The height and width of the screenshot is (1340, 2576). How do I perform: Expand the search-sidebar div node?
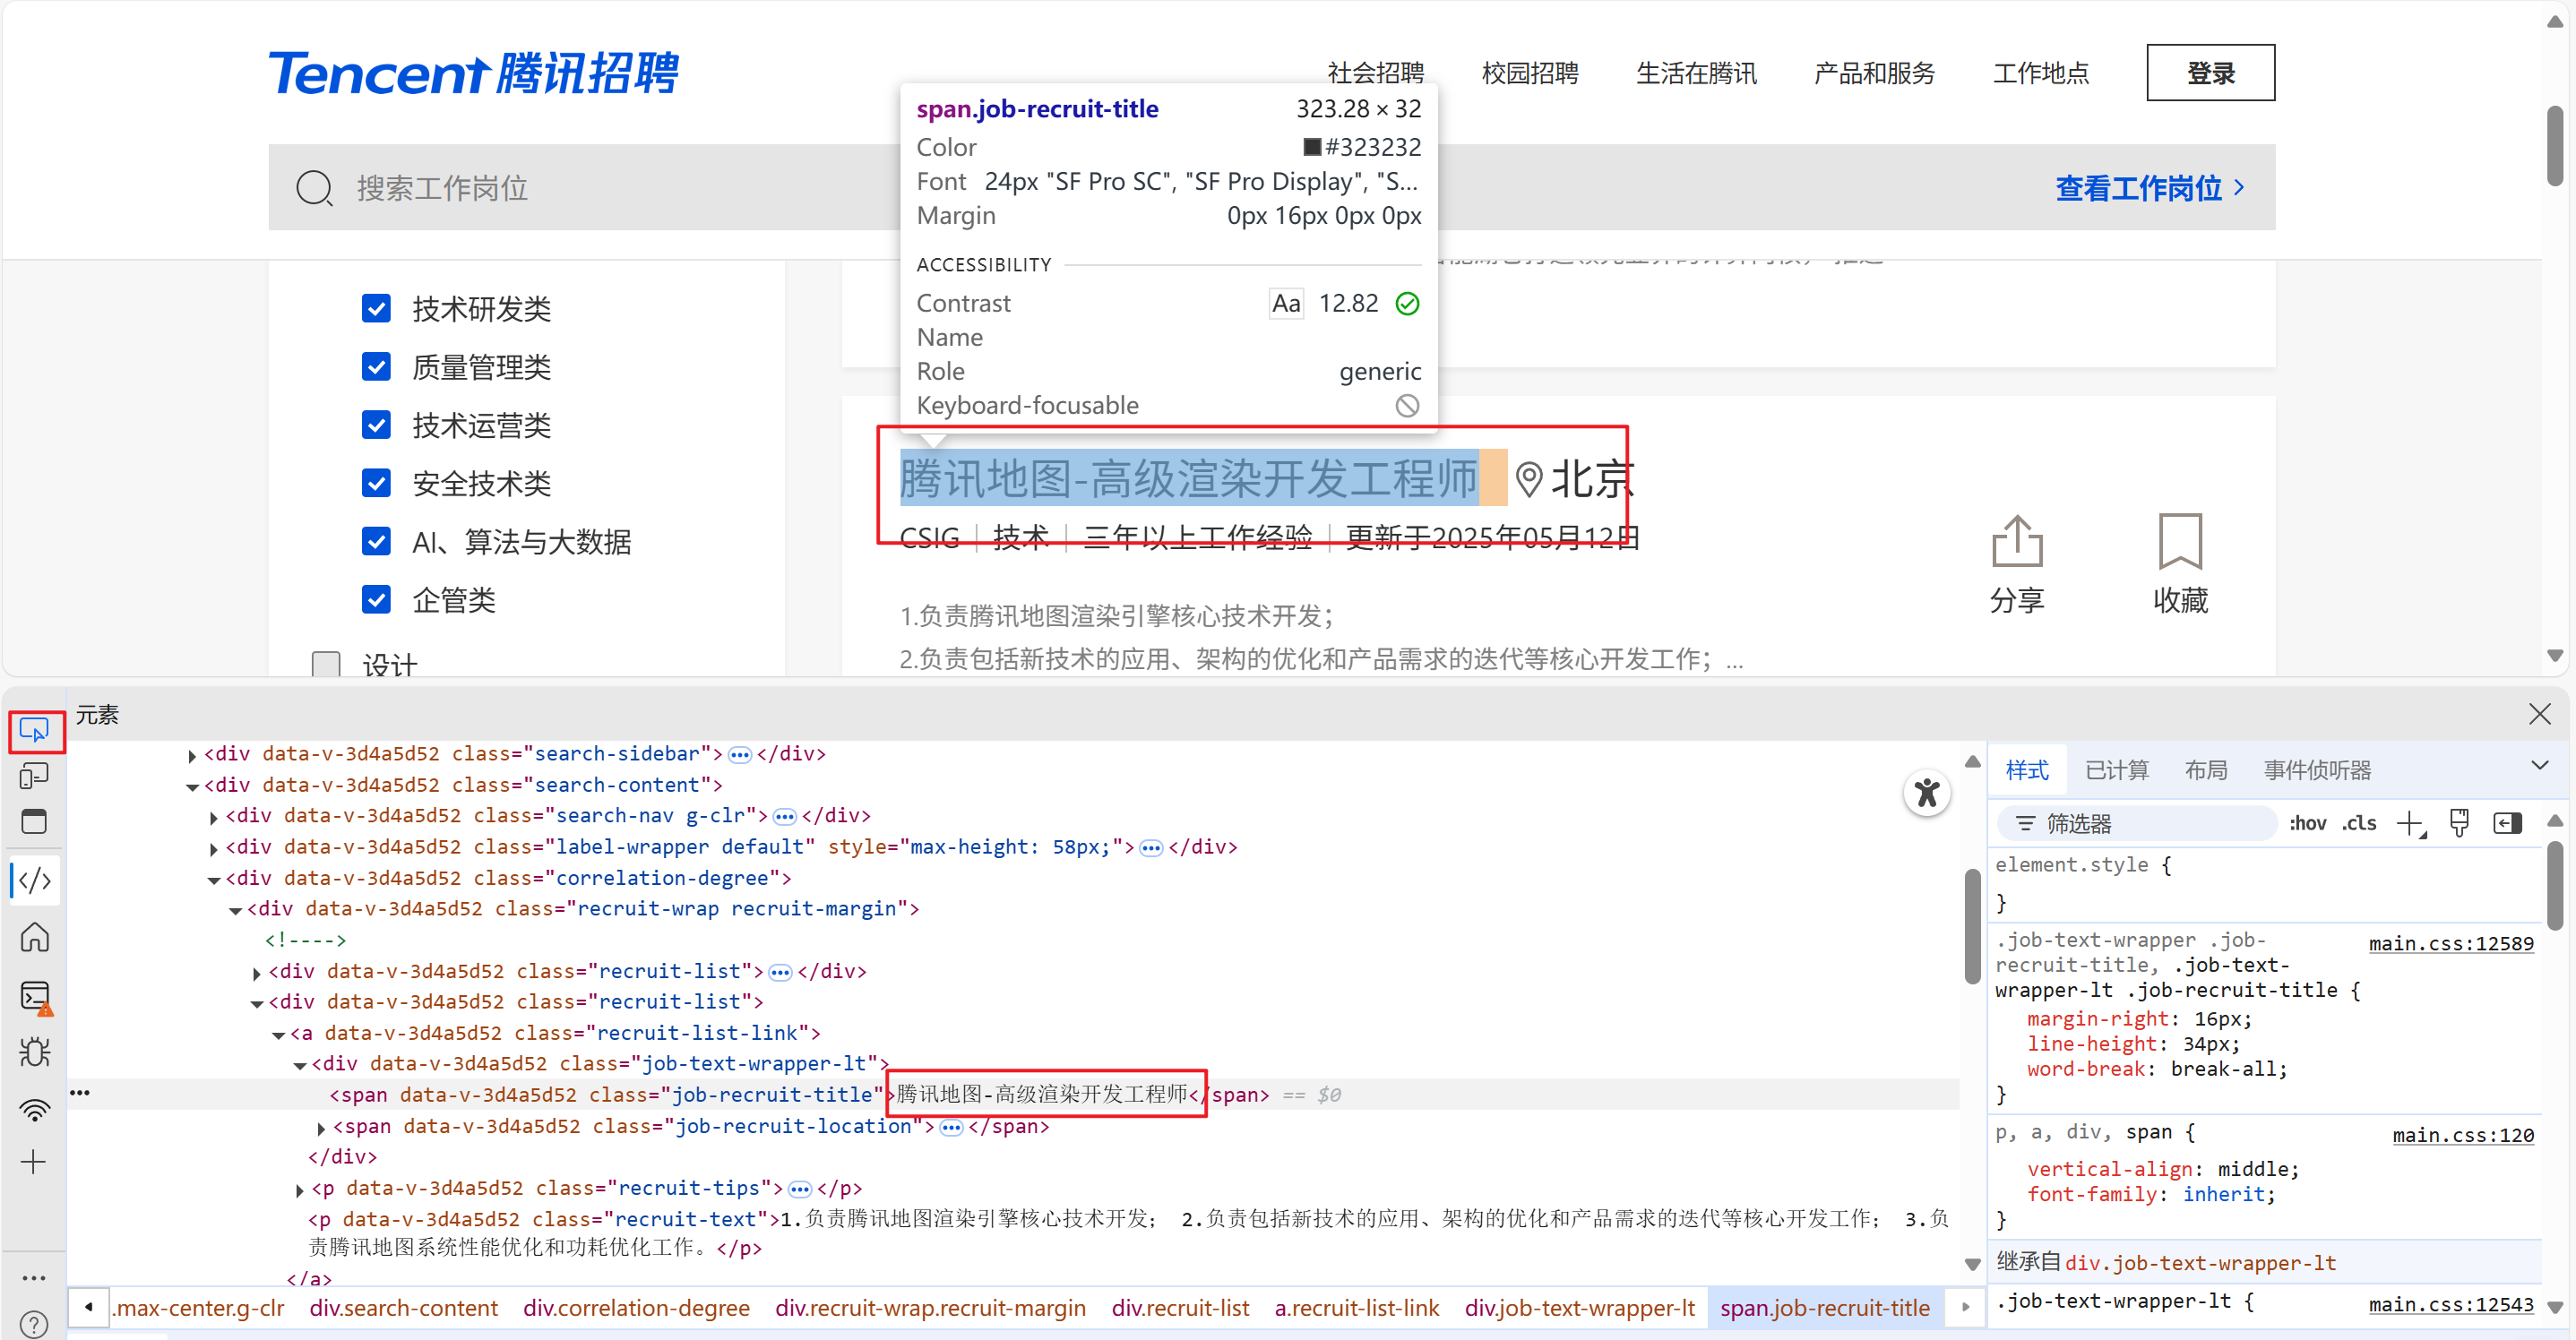192,756
